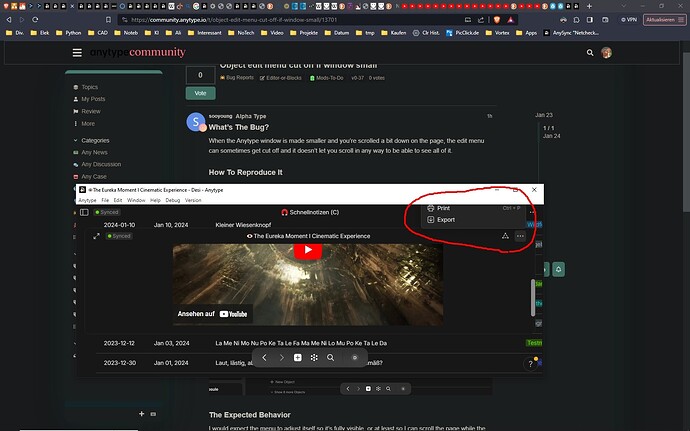Open the Kaufen bookmarks folder
The width and height of the screenshot is (690, 431).
pos(394,33)
